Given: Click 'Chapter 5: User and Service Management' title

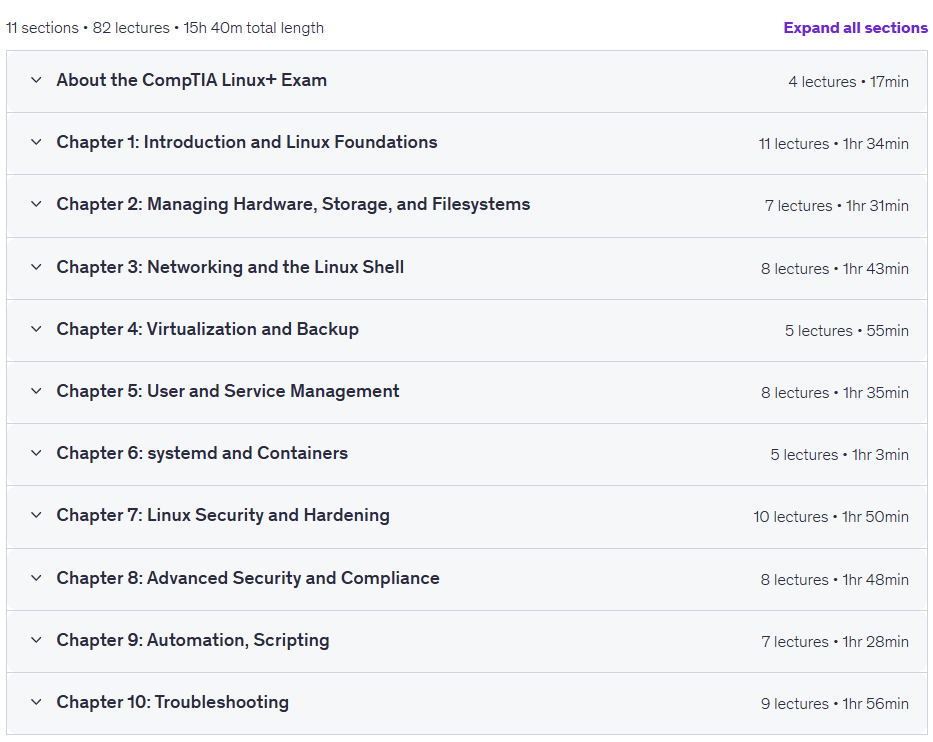Looking at the screenshot, I should (228, 391).
